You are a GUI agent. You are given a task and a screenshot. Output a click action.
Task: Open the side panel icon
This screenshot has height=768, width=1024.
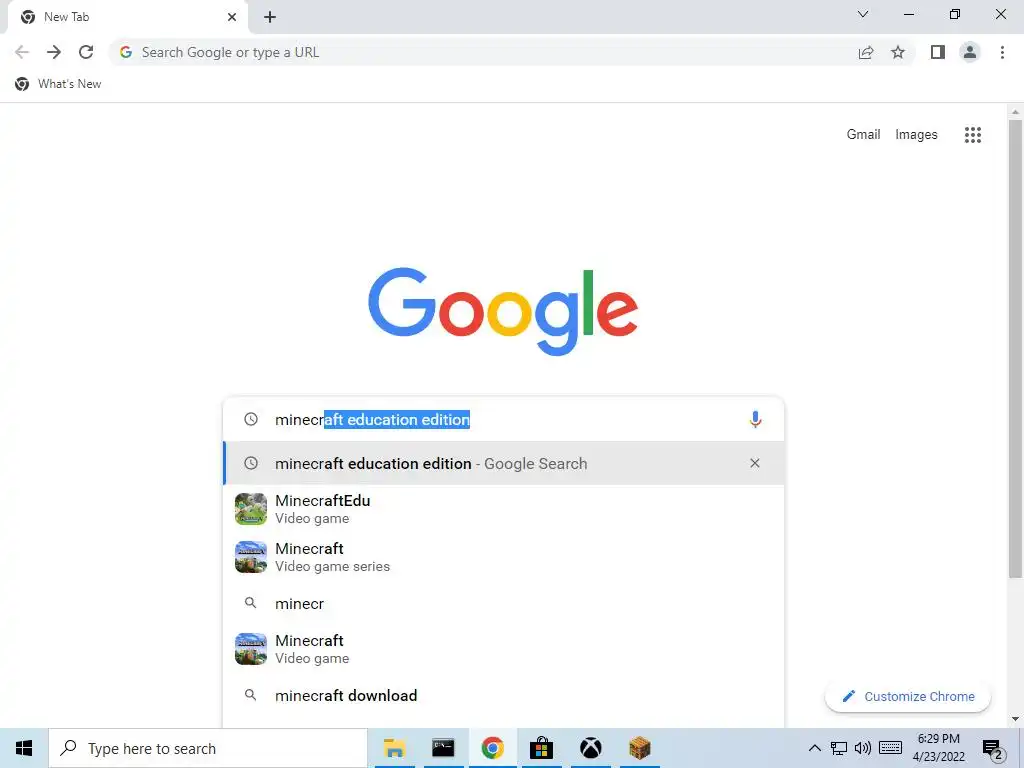[938, 52]
